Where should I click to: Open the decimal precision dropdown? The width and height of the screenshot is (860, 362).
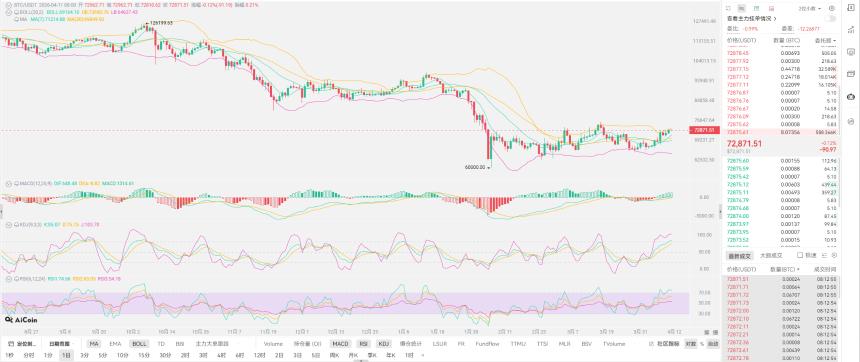(x=810, y=9)
